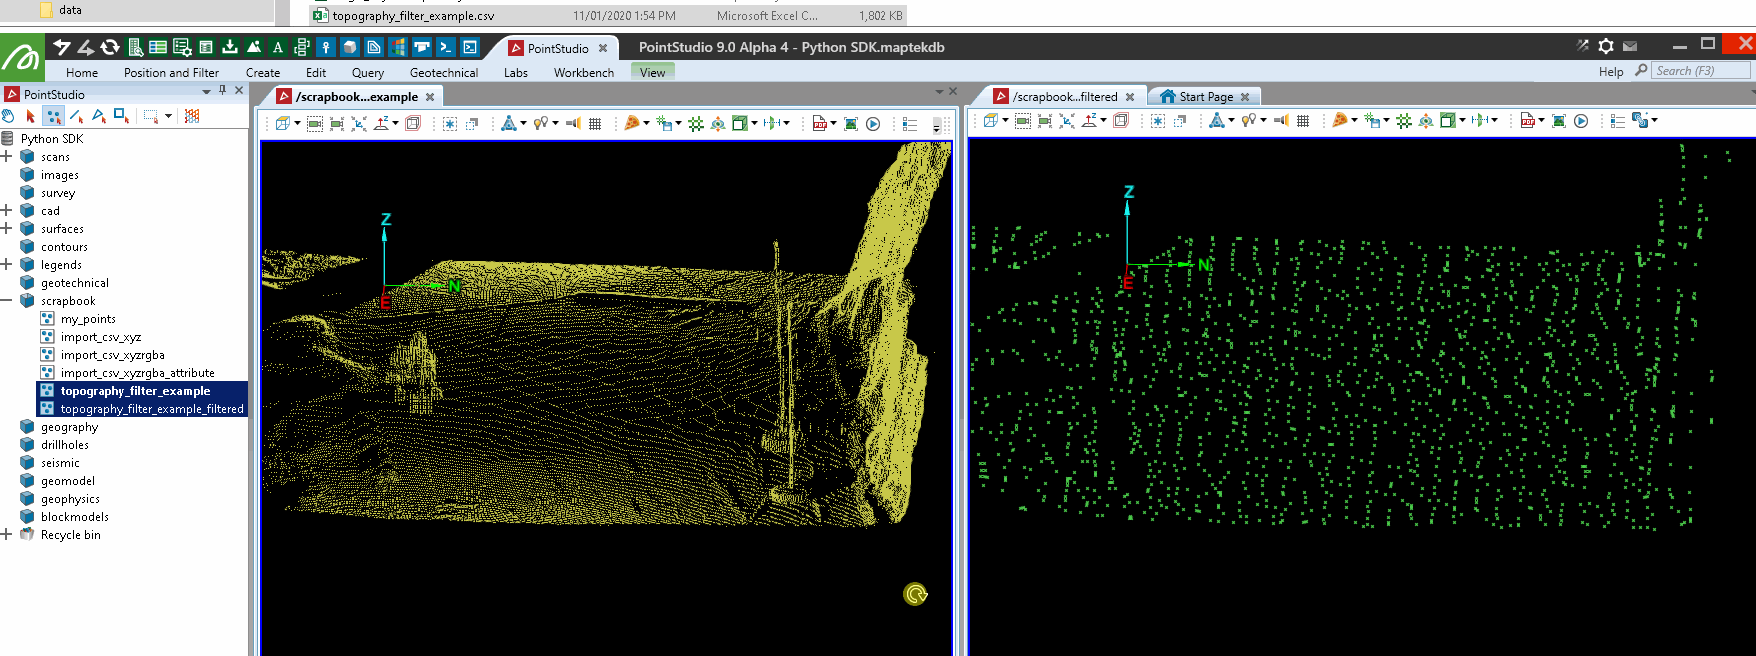Click the PDF export icon in left view

820,123
